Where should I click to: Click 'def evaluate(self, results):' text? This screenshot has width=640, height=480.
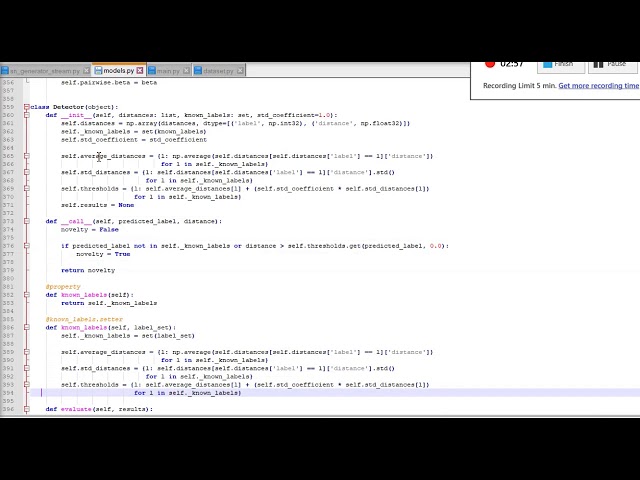99,409
